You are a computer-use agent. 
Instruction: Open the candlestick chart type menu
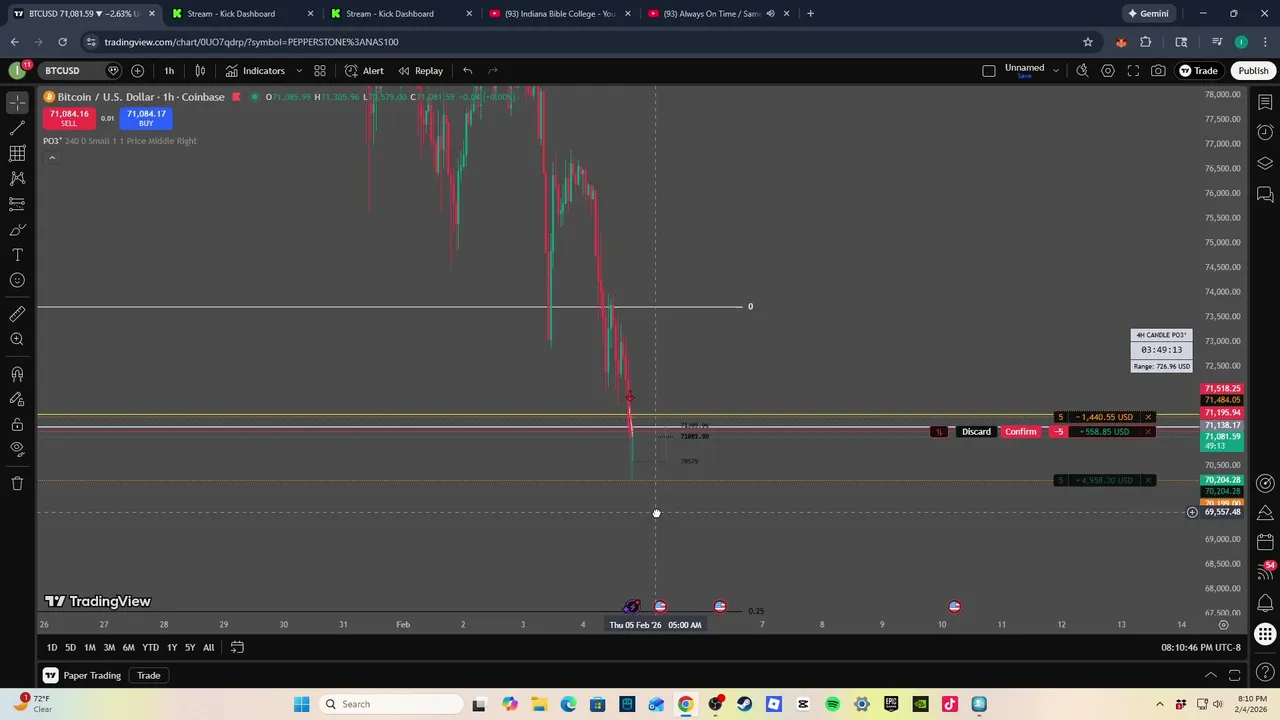[x=200, y=70]
